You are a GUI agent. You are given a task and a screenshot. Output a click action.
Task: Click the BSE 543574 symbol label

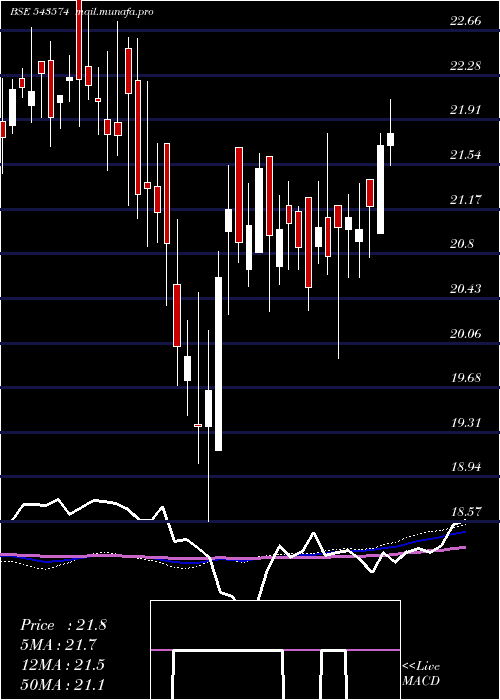click(40, 12)
